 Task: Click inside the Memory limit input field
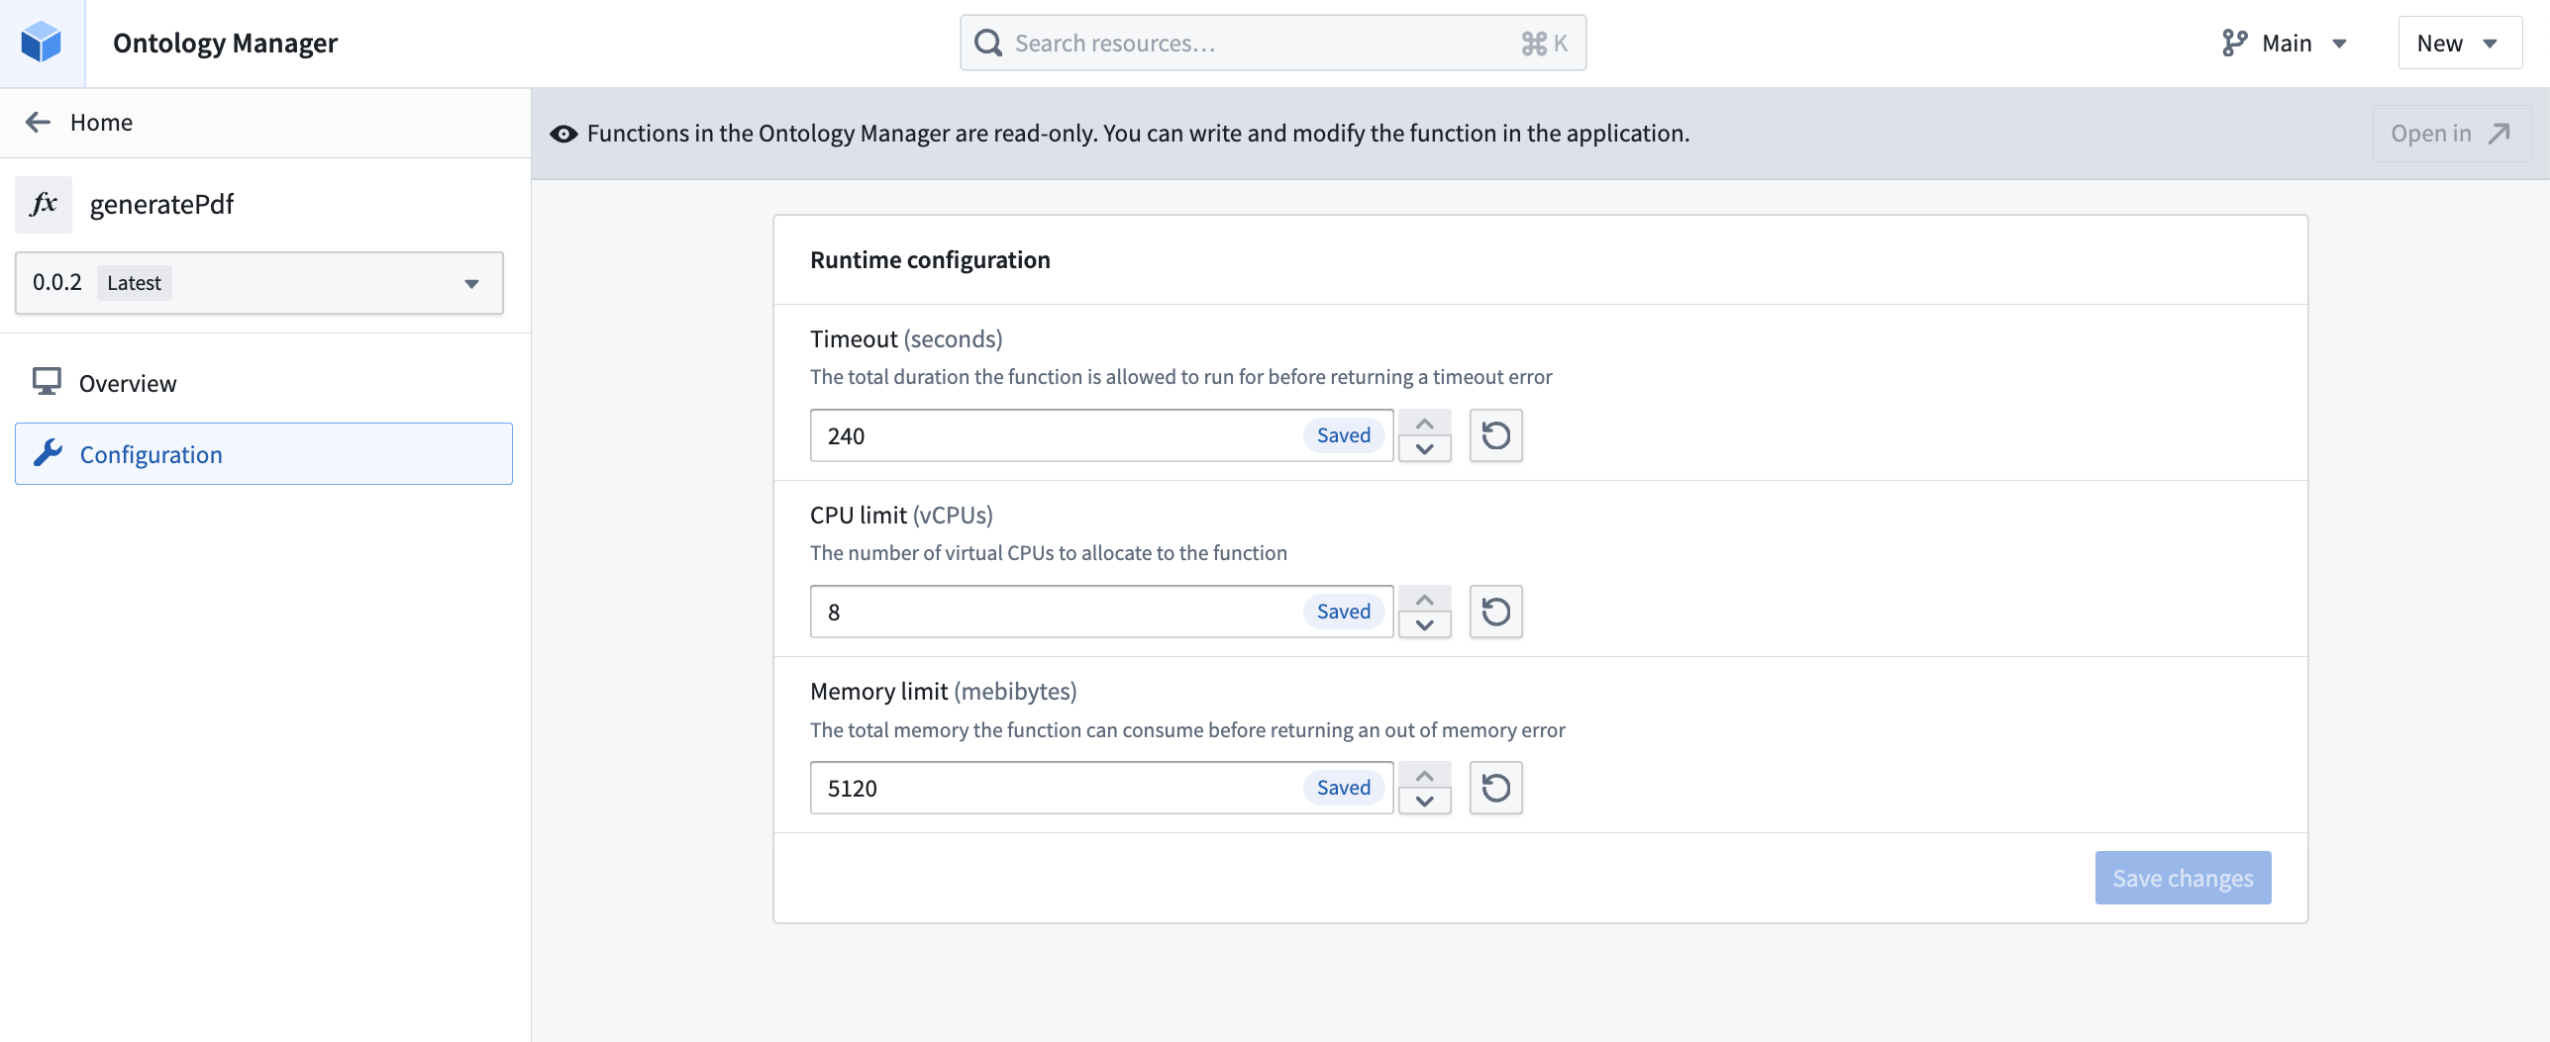click(x=1050, y=787)
